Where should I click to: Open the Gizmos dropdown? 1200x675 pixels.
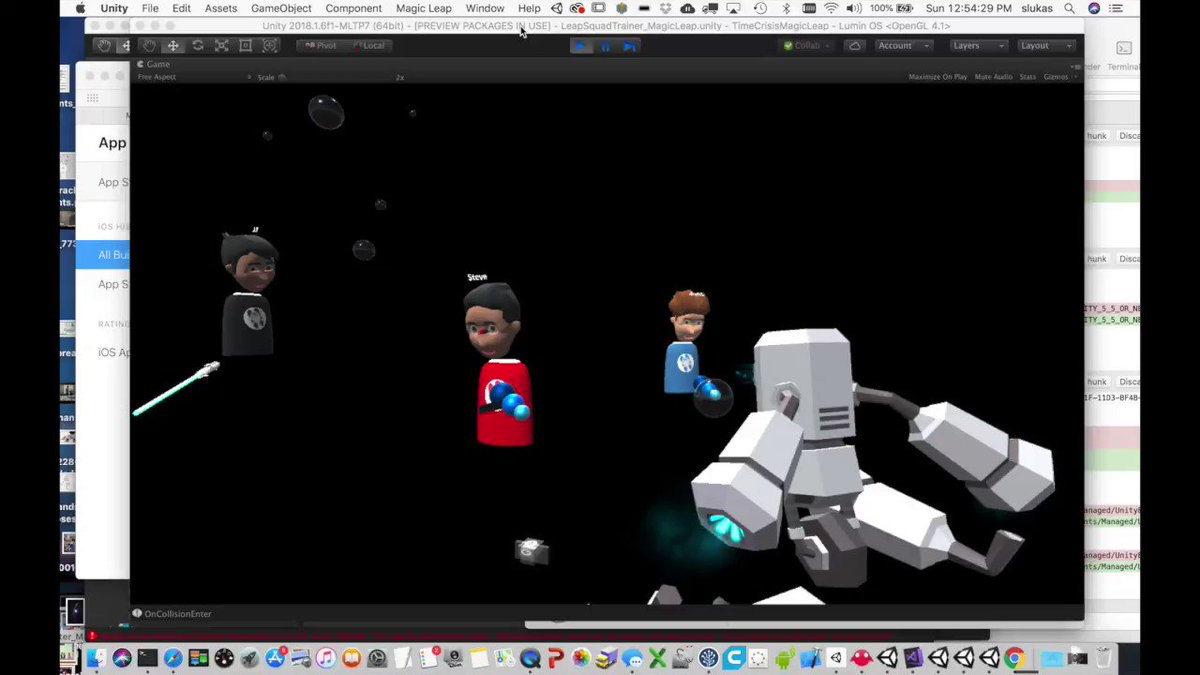[x=1058, y=77]
